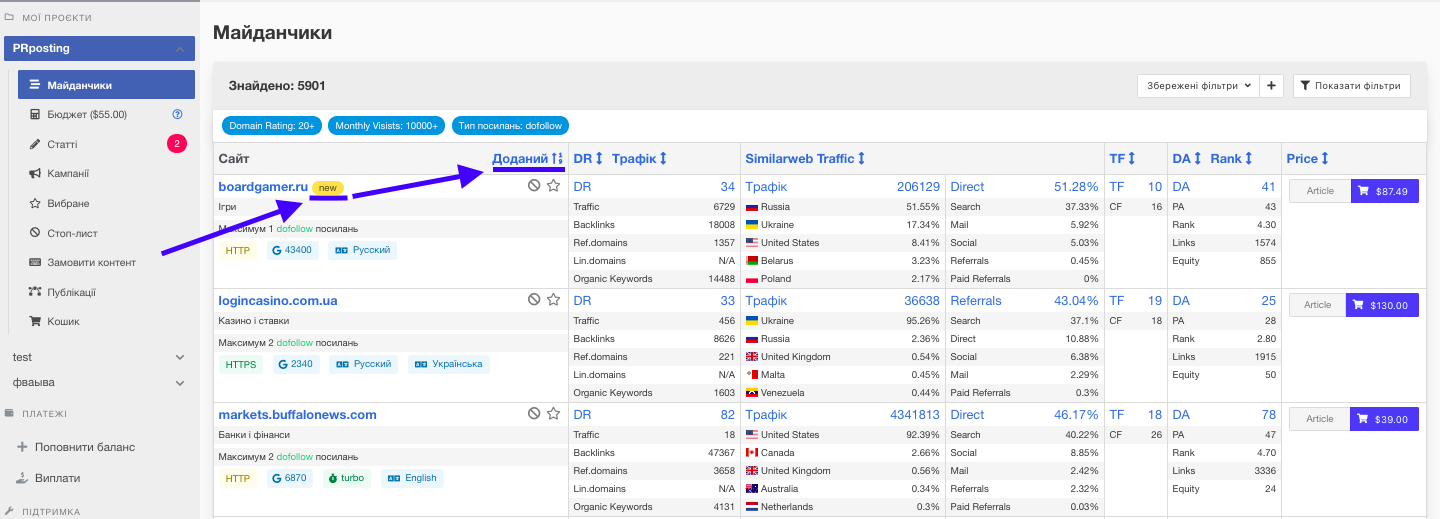Click the red badge showing 2 articles
The image size is (1440, 519).
point(177,144)
